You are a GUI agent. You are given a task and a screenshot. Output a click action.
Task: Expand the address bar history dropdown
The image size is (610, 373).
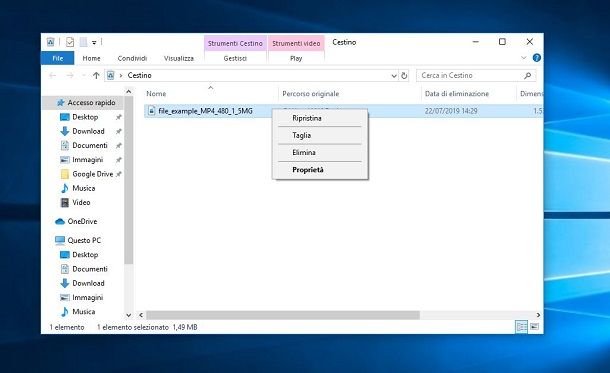(394, 75)
